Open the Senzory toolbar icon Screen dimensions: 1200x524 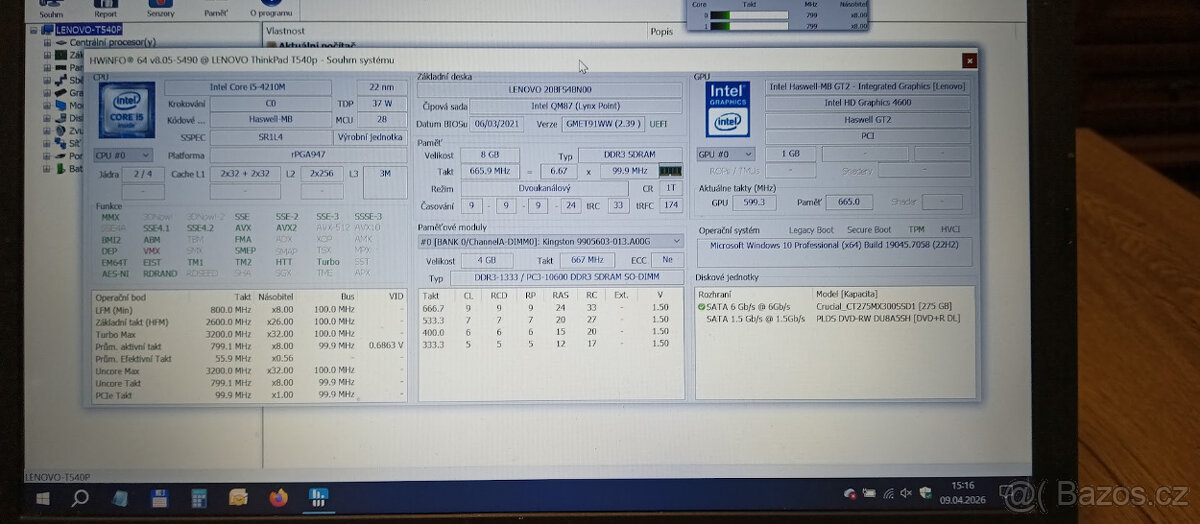click(x=160, y=9)
